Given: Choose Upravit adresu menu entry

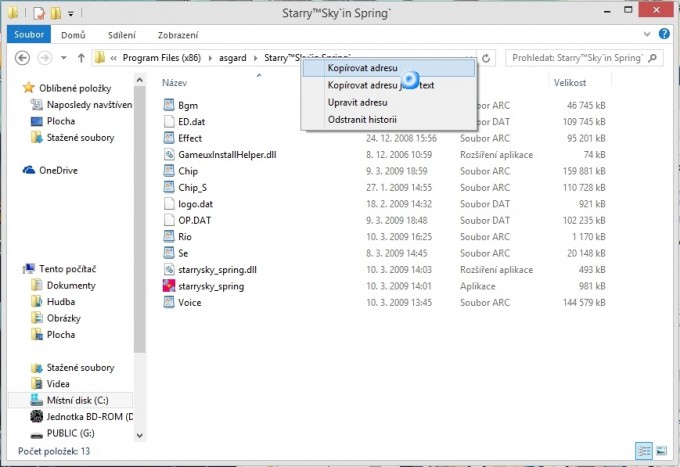Looking at the screenshot, I should (389, 103).
